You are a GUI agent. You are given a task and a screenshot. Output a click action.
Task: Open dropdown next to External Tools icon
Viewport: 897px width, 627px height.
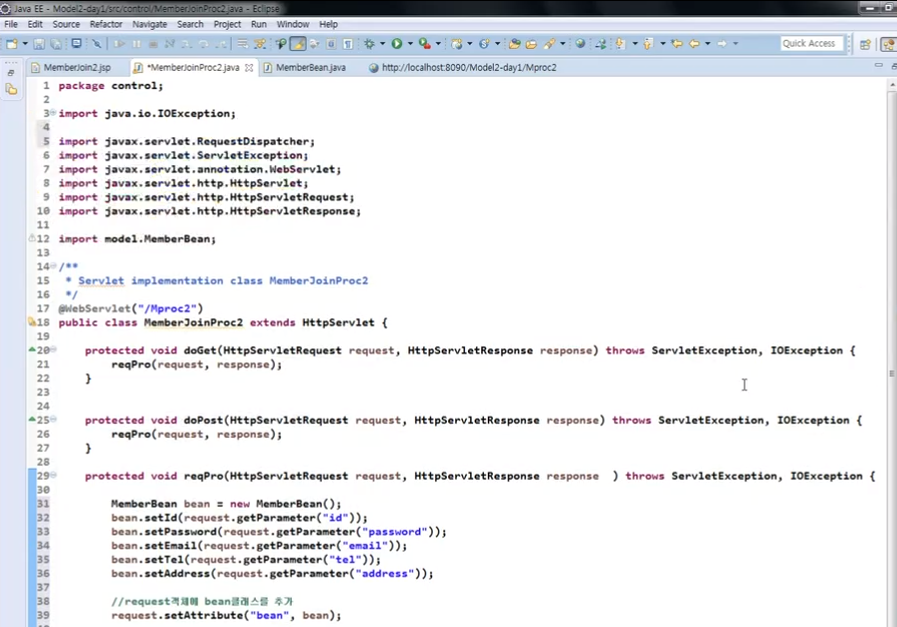click(438, 43)
